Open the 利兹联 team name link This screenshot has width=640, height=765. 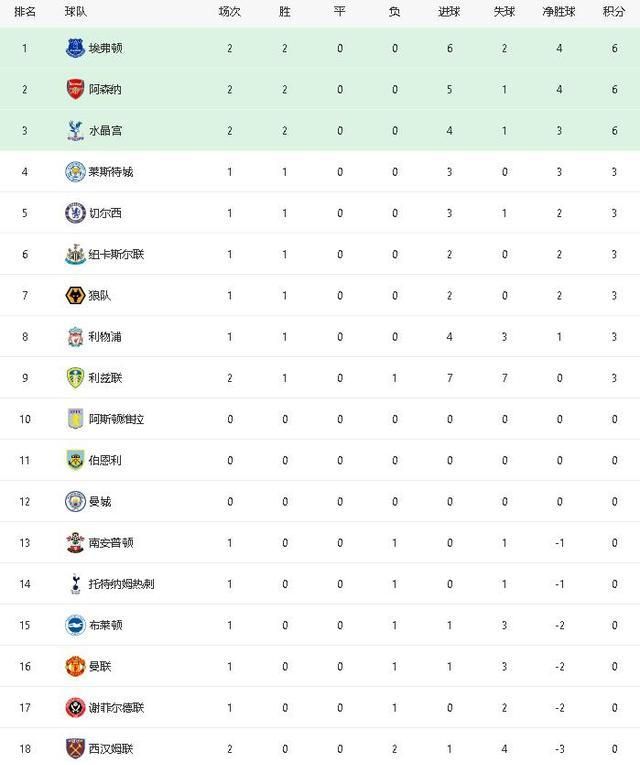pos(105,378)
